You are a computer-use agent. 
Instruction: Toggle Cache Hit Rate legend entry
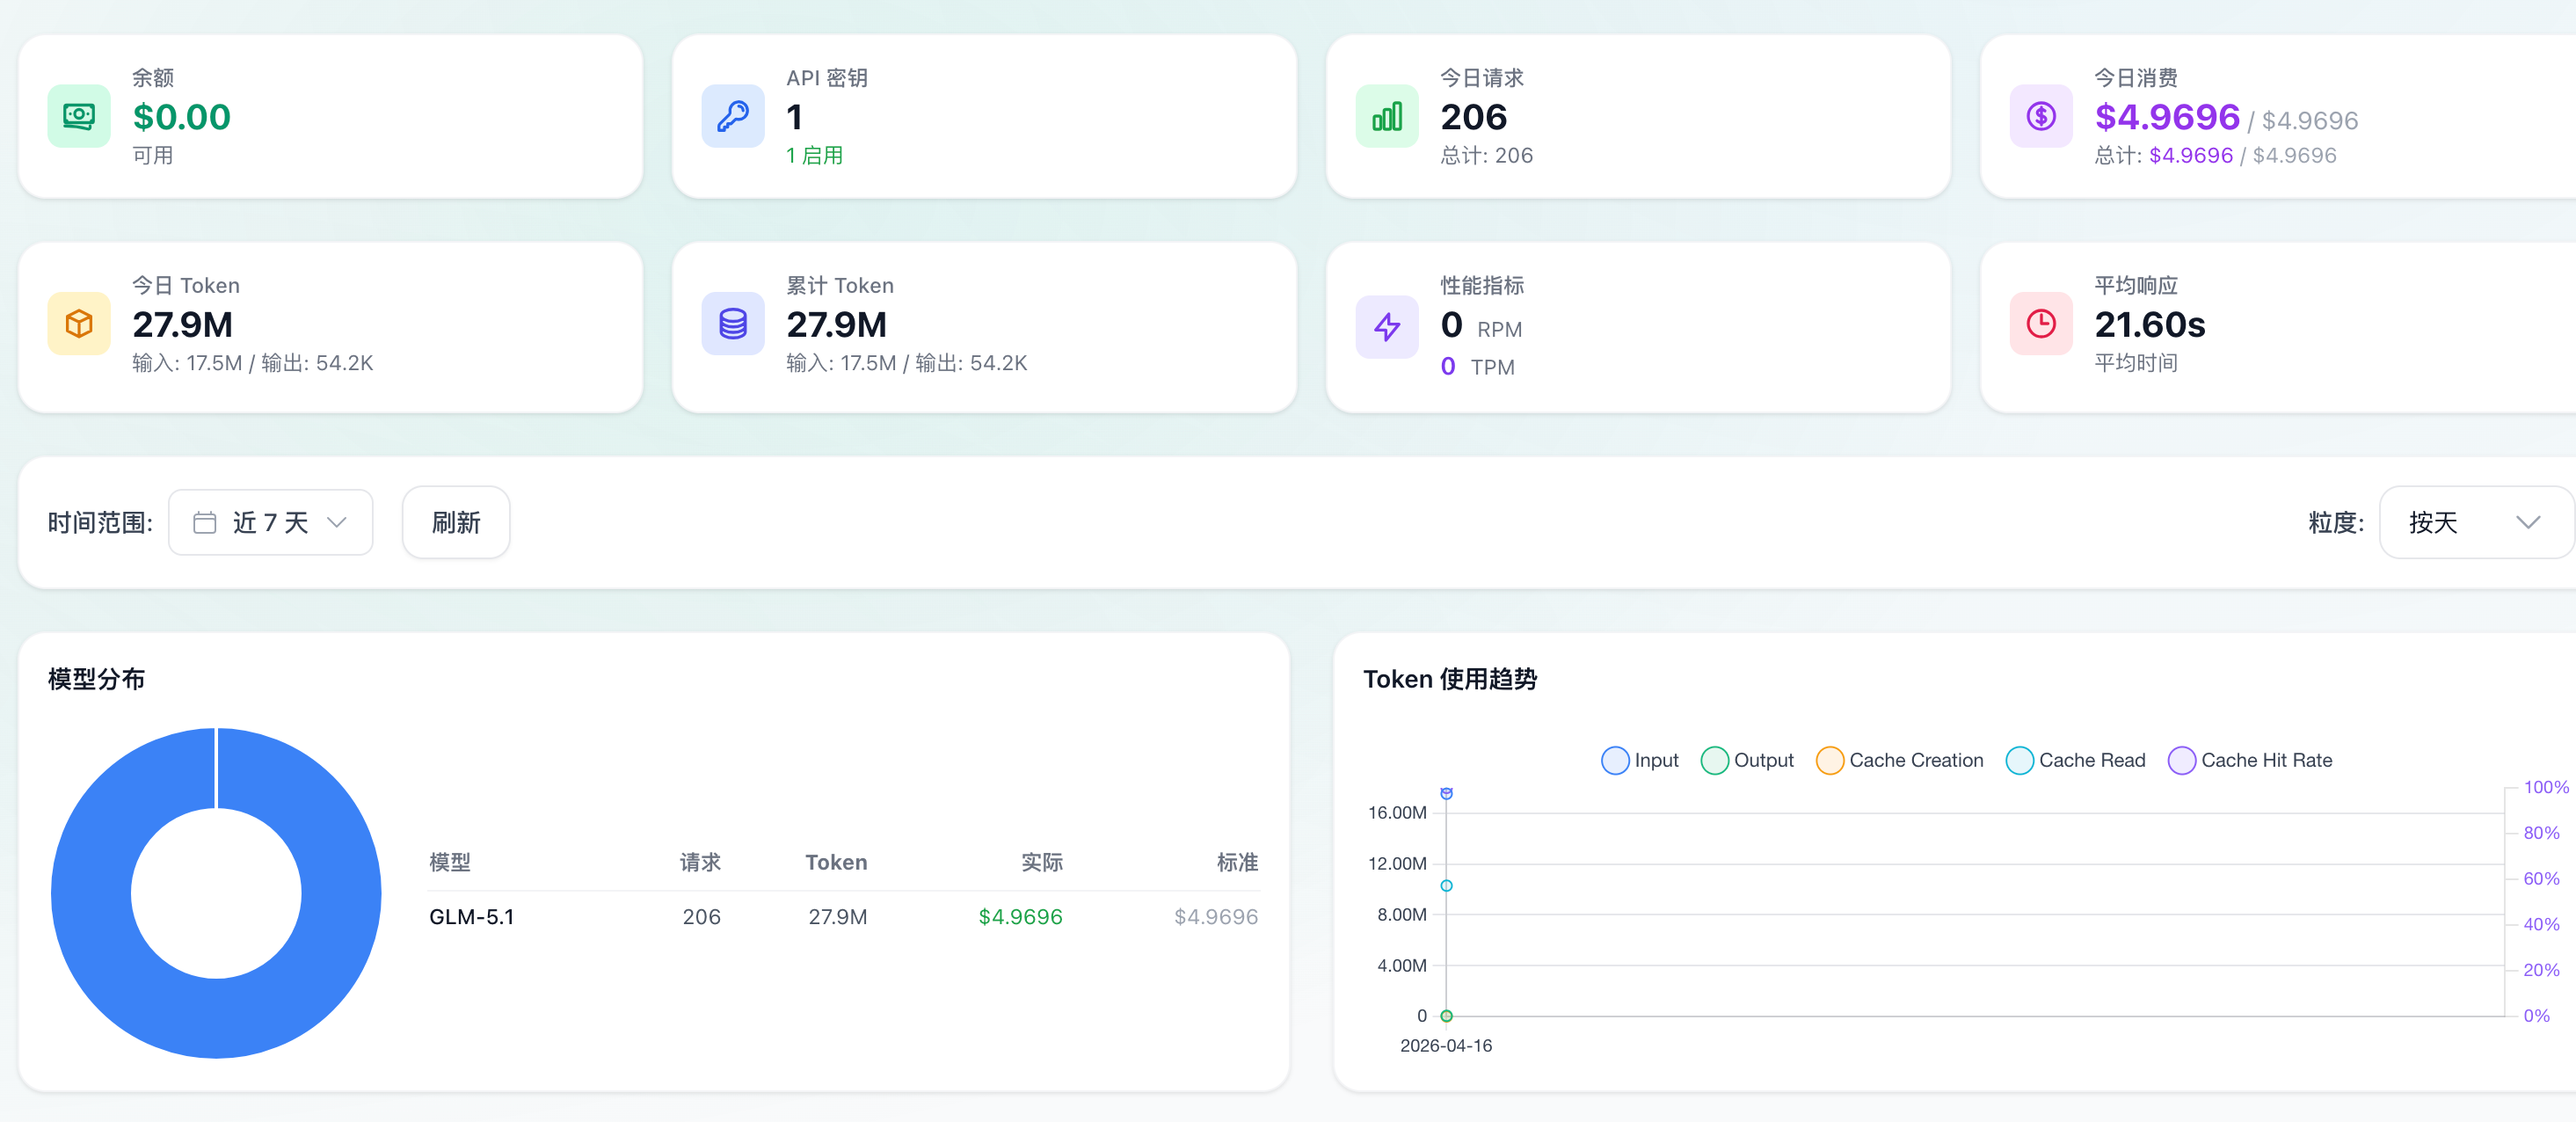(x=2249, y=760)
